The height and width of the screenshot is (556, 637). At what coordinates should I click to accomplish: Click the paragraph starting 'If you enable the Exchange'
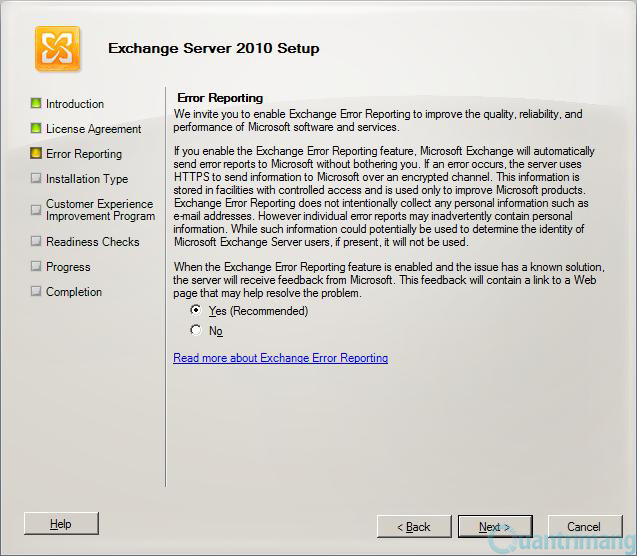tap(384, 197)
